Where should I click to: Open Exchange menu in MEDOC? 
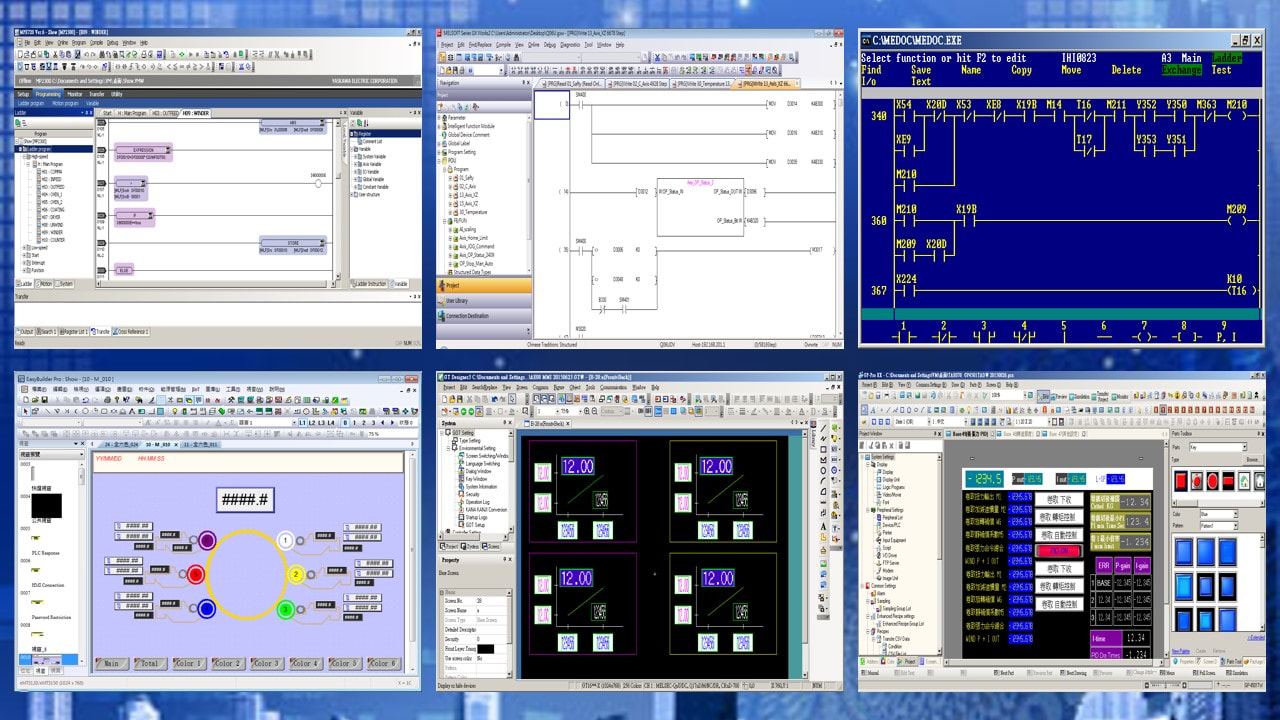point(1182,70)
